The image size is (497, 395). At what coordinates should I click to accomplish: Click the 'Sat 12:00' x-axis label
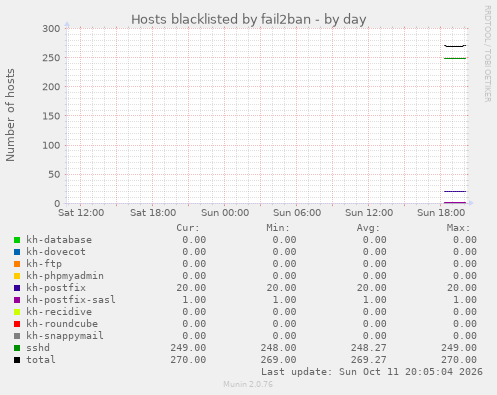[x=81, y=213]
